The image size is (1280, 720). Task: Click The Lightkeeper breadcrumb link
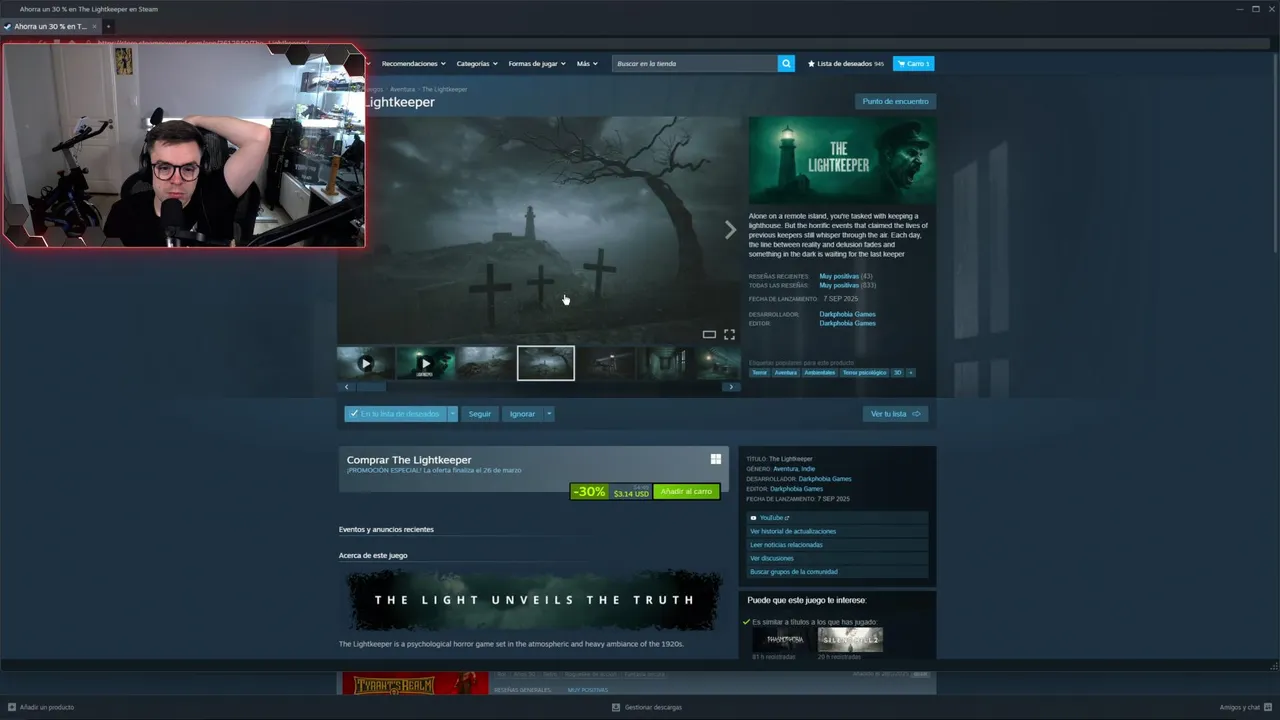(444, 89)
